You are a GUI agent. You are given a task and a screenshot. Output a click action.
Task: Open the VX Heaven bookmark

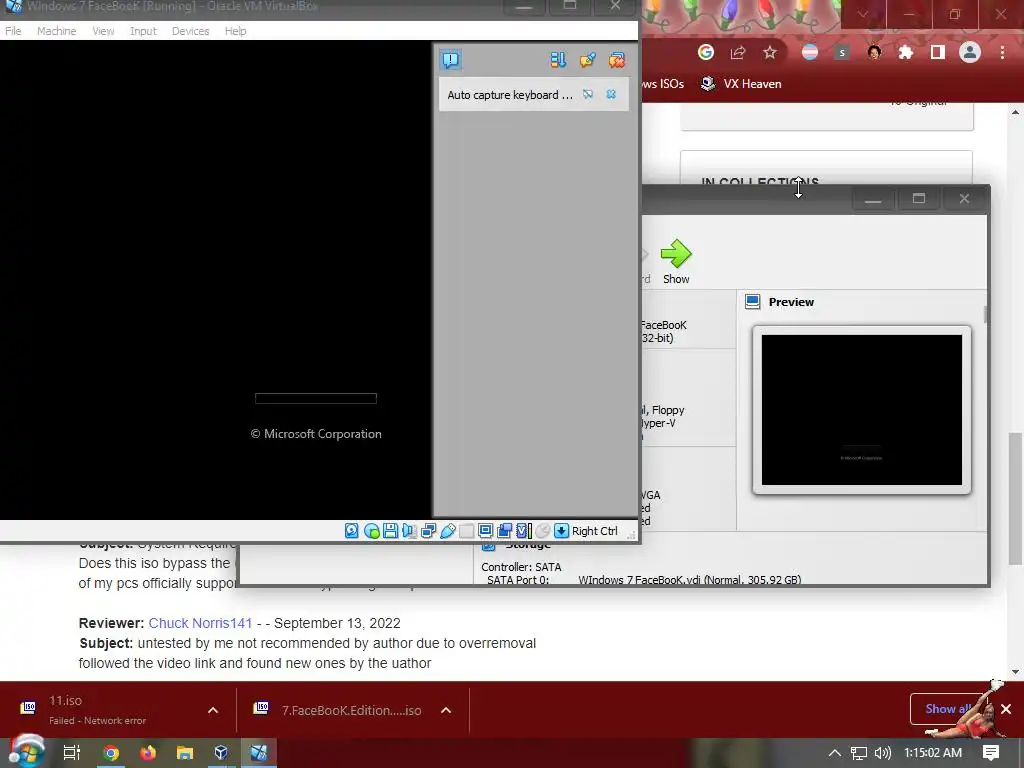pos(741,84)
